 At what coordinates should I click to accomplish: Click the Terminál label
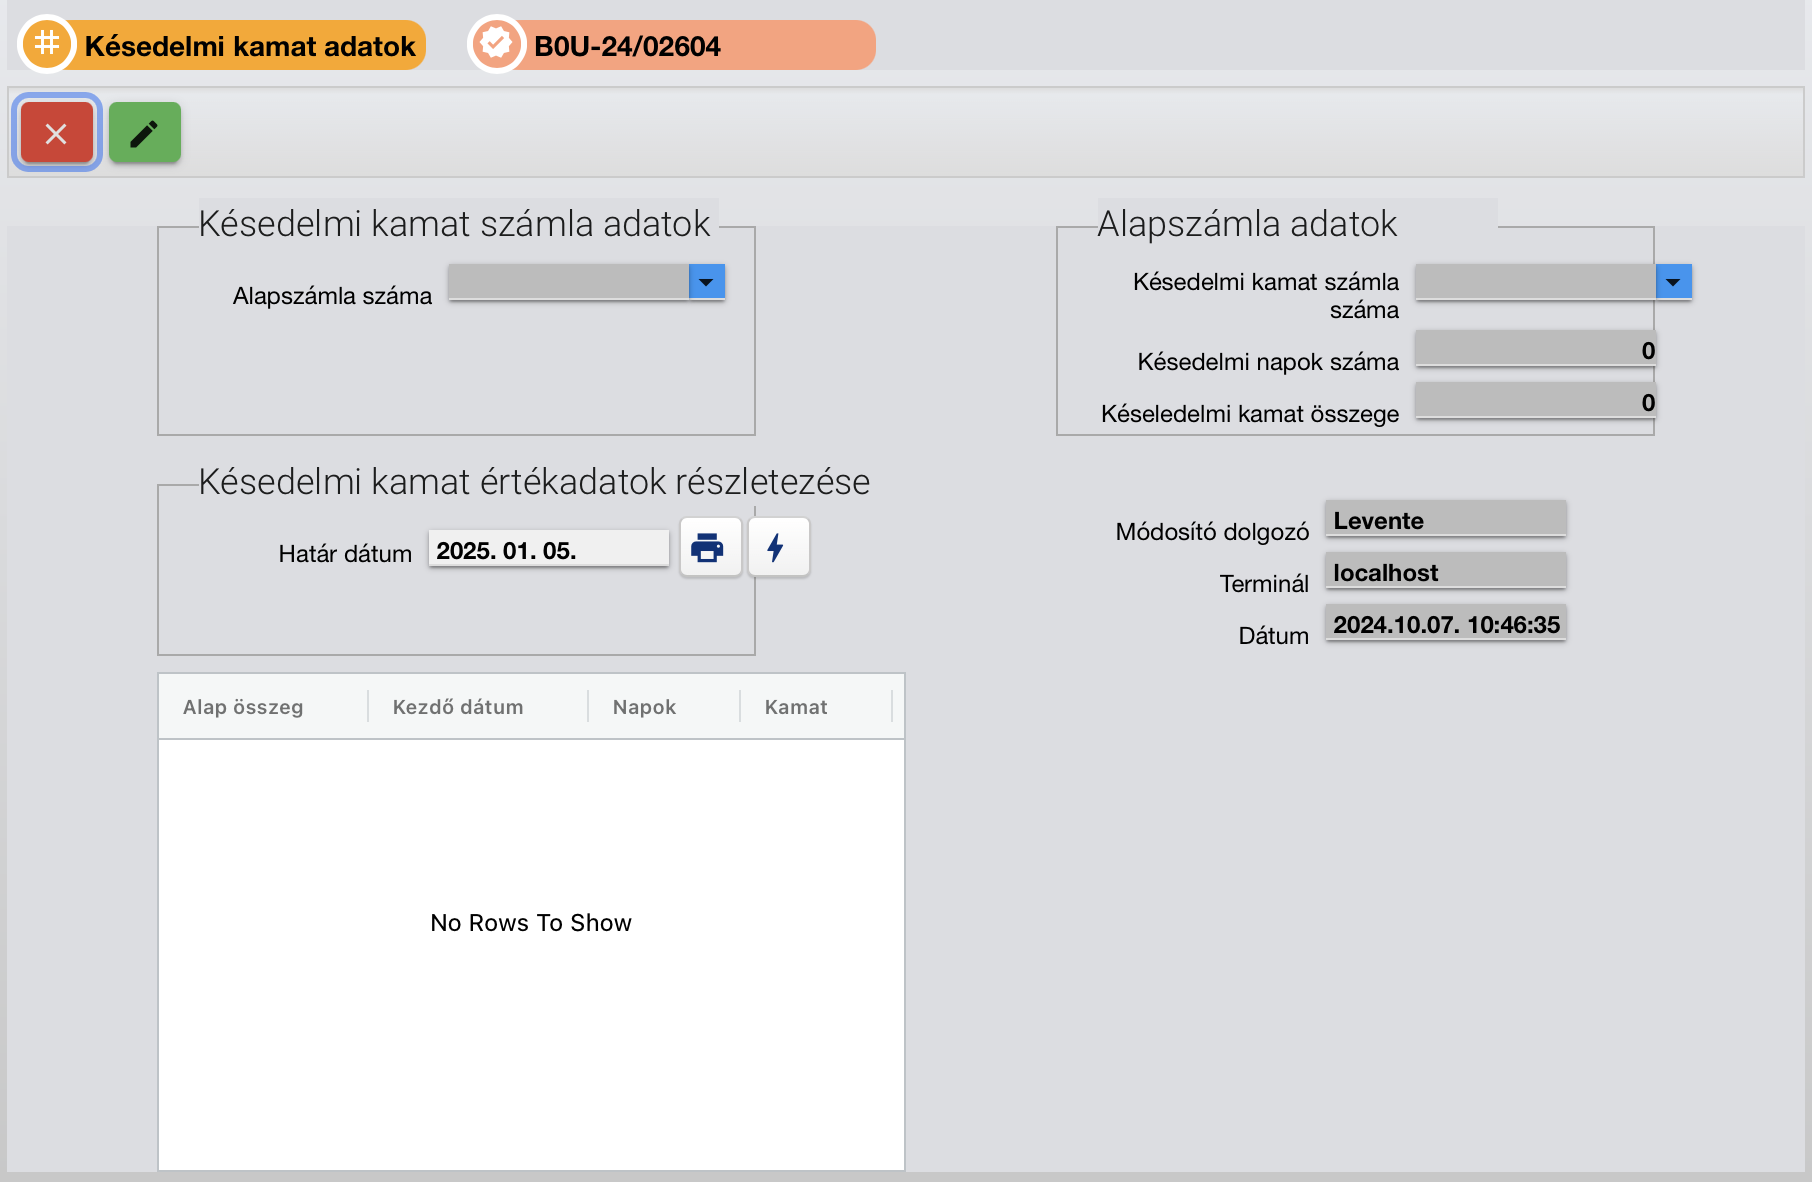(x=1264, y=584)
